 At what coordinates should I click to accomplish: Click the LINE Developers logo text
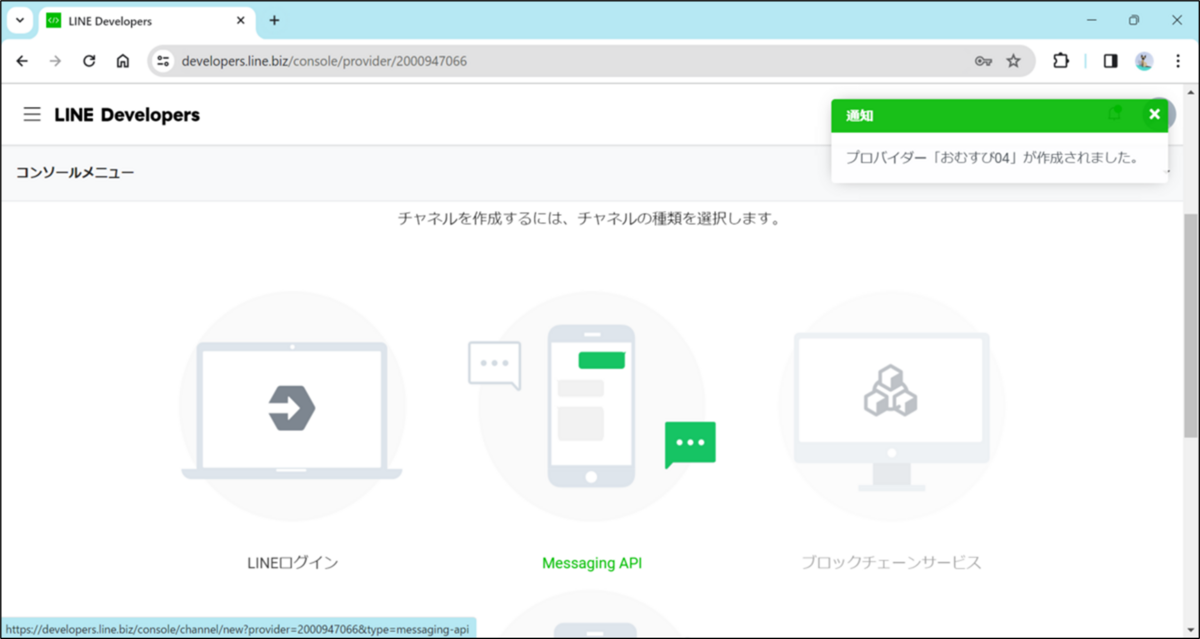(x=127, y=115)
